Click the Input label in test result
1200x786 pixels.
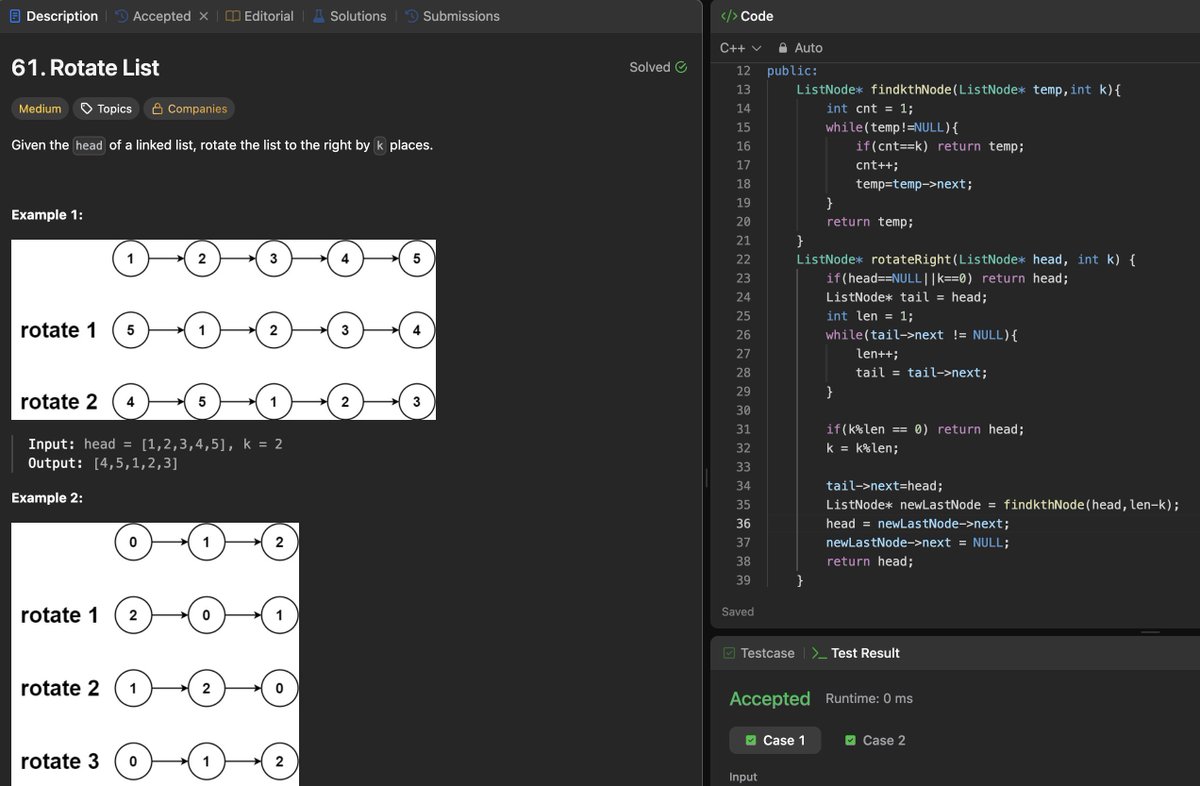point(743,777)
